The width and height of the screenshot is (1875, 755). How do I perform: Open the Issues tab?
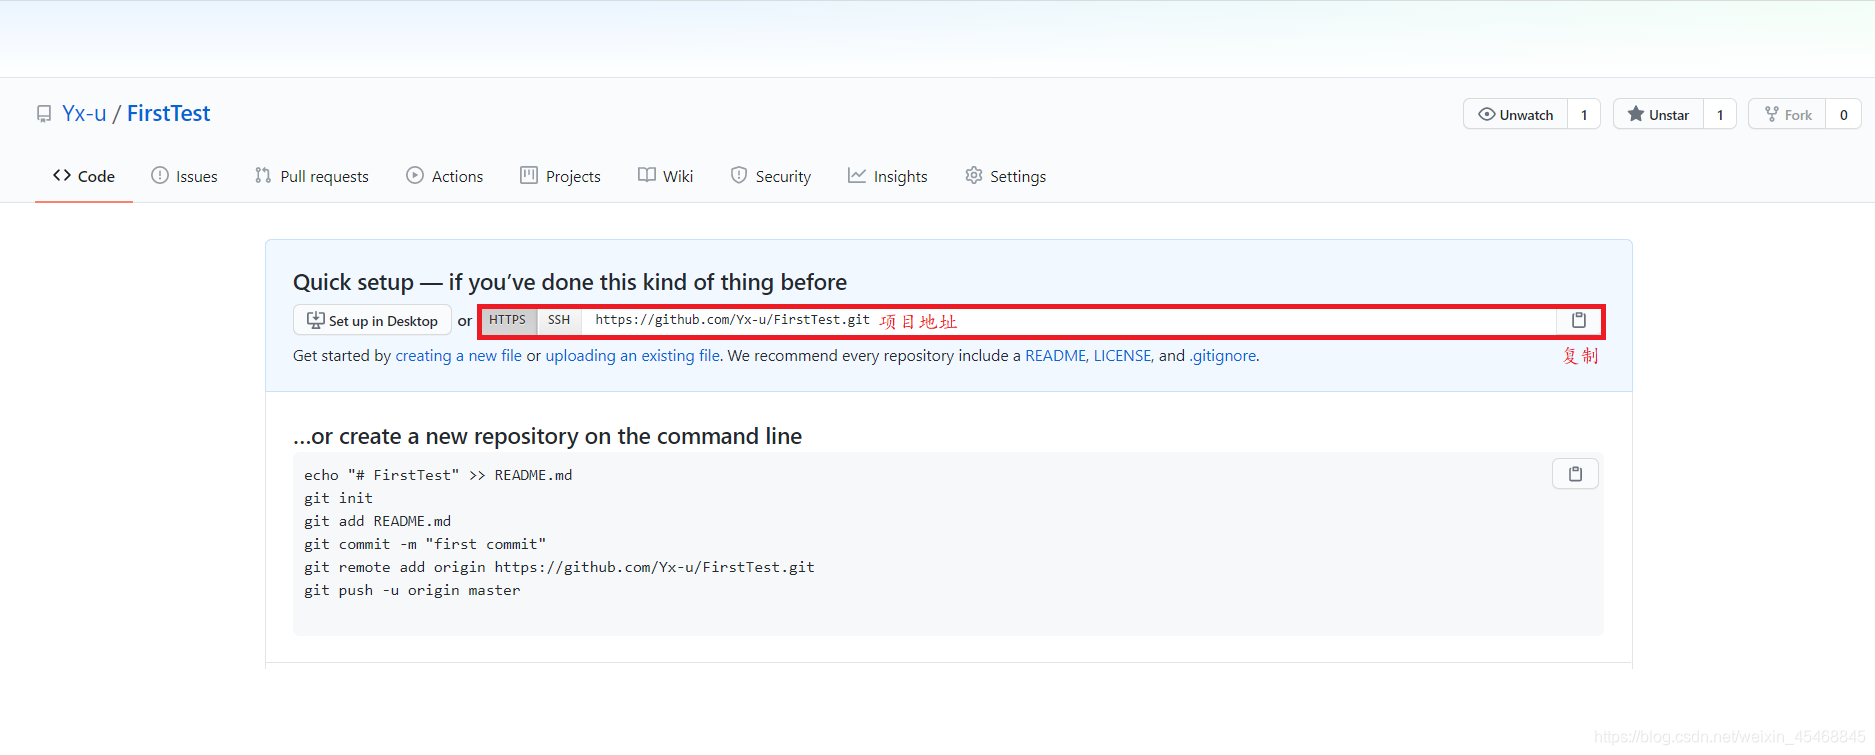pyautogui.click(x=184, y=176)
